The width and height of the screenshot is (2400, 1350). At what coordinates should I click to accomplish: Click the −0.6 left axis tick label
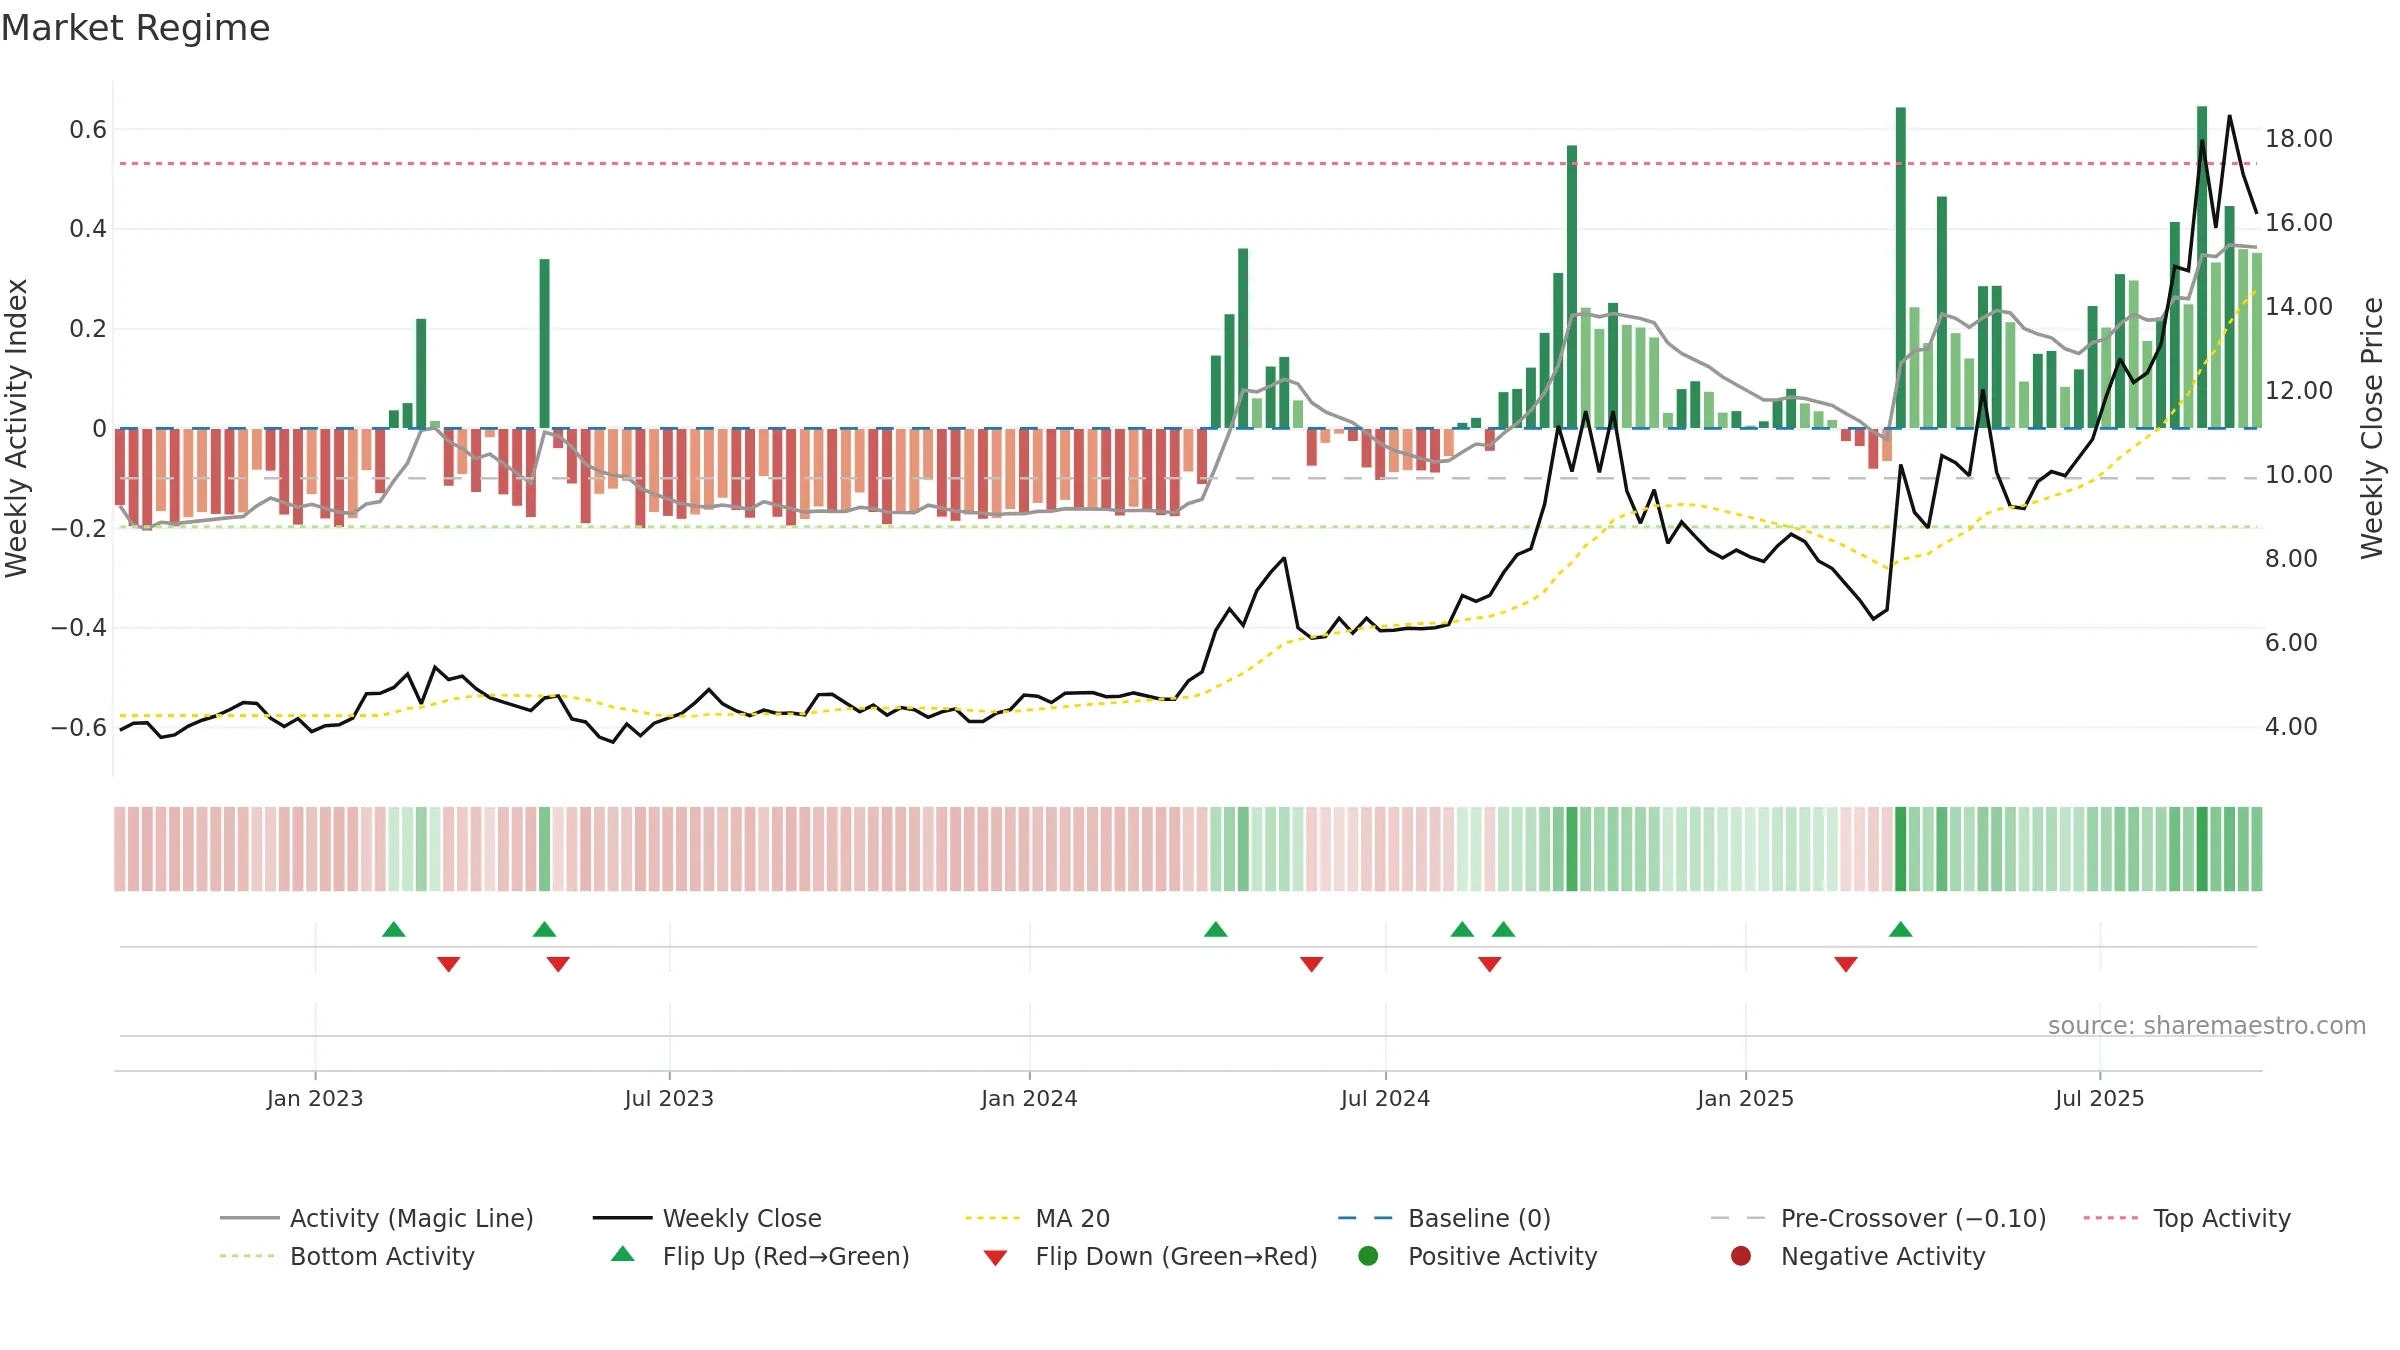click(79, 727)
